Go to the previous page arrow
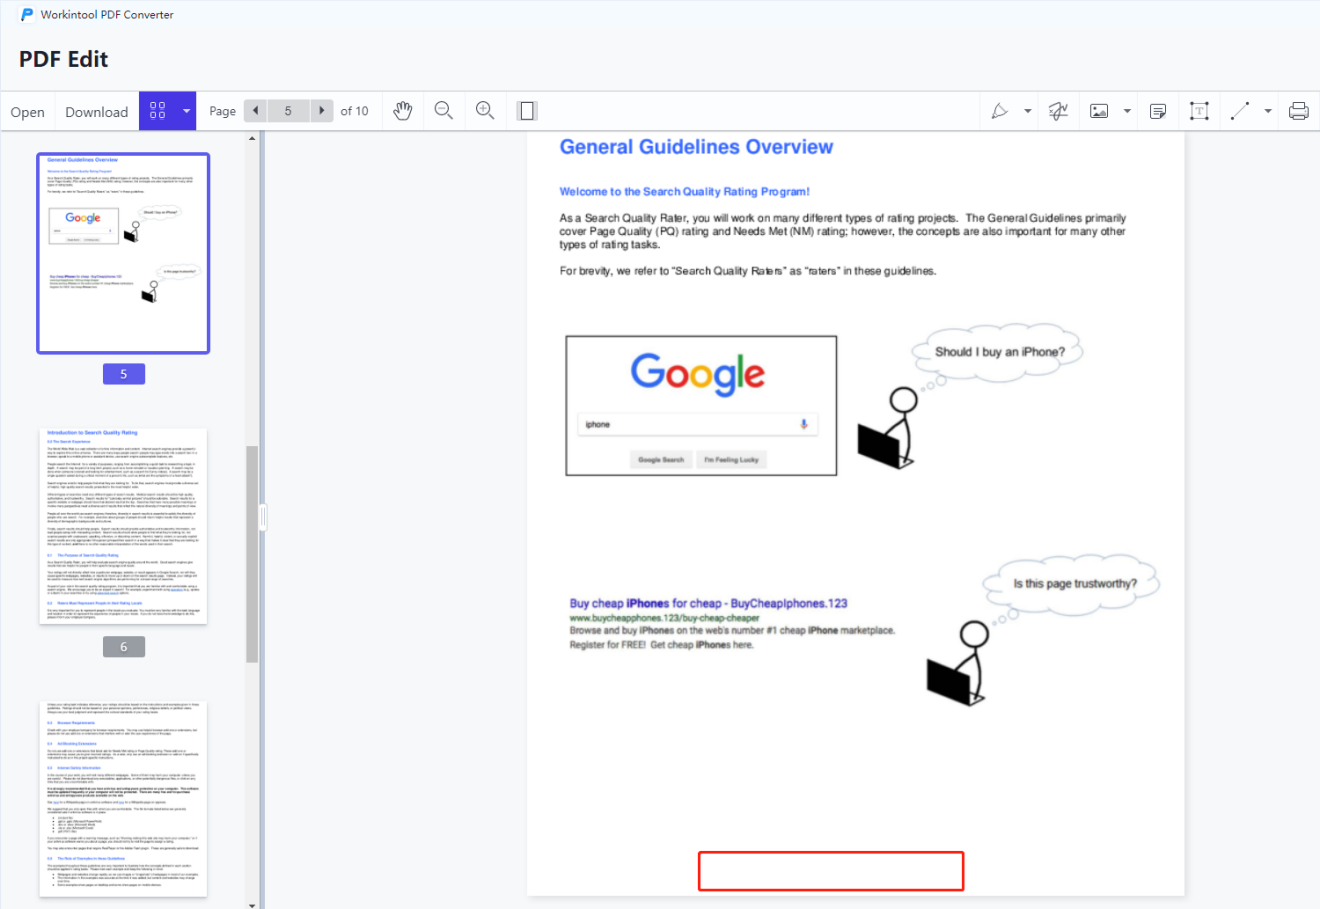1320x909 pixels. pos(256,111)
